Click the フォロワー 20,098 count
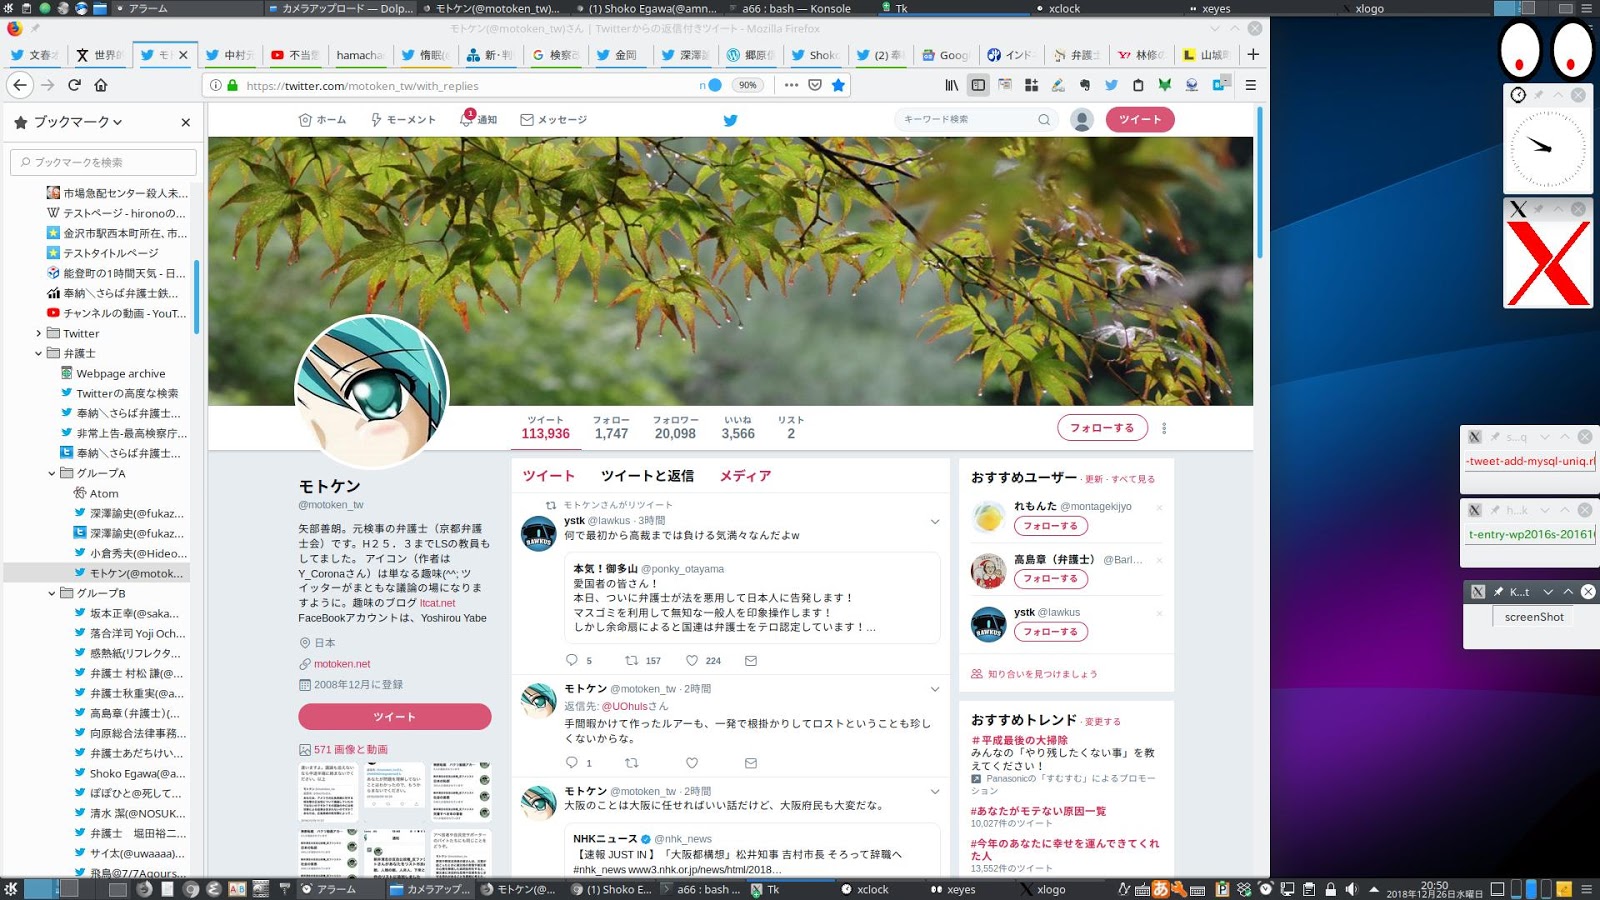 (675, 428)
